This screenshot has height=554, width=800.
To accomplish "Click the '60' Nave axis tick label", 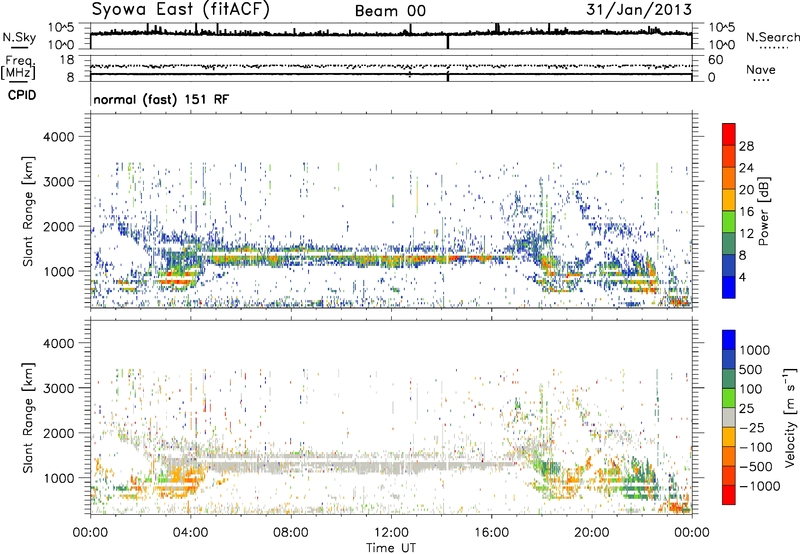I will click(x=715, y=60).
